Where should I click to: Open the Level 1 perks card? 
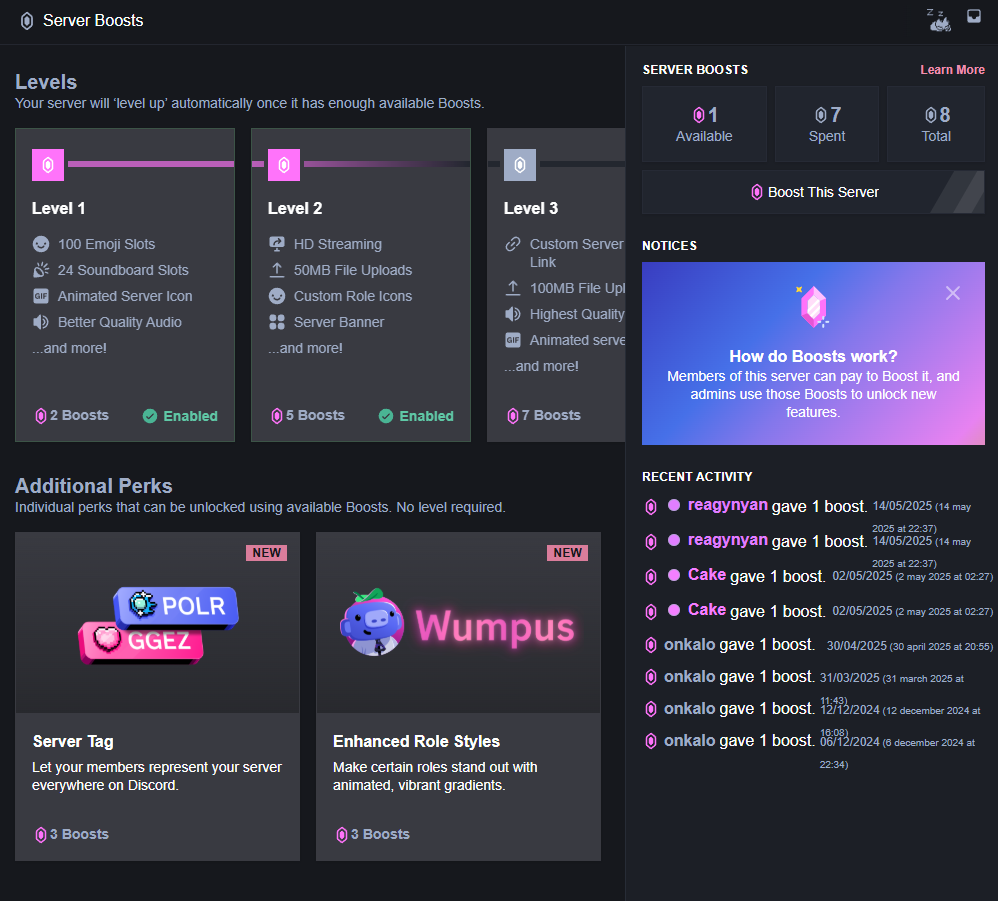pyautogui.click(x=125, y=285)
